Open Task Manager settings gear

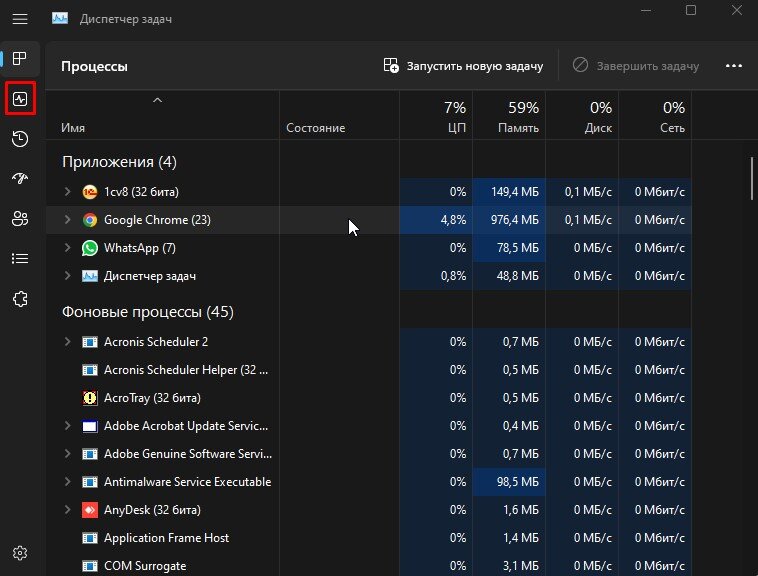tap(20, 553)
